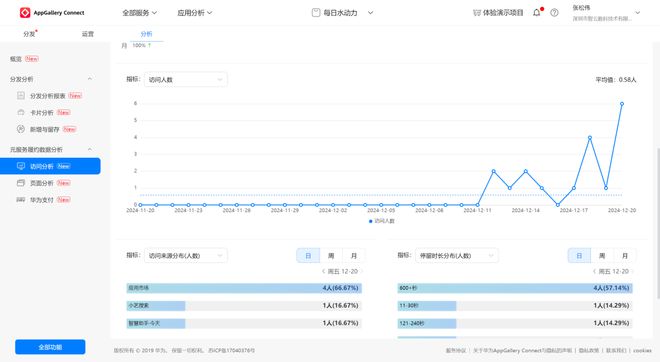Click the 11-30秒 1人(14.29%) bar
Viewport: 660px width, 362px height.
click(x=515, y=306)
